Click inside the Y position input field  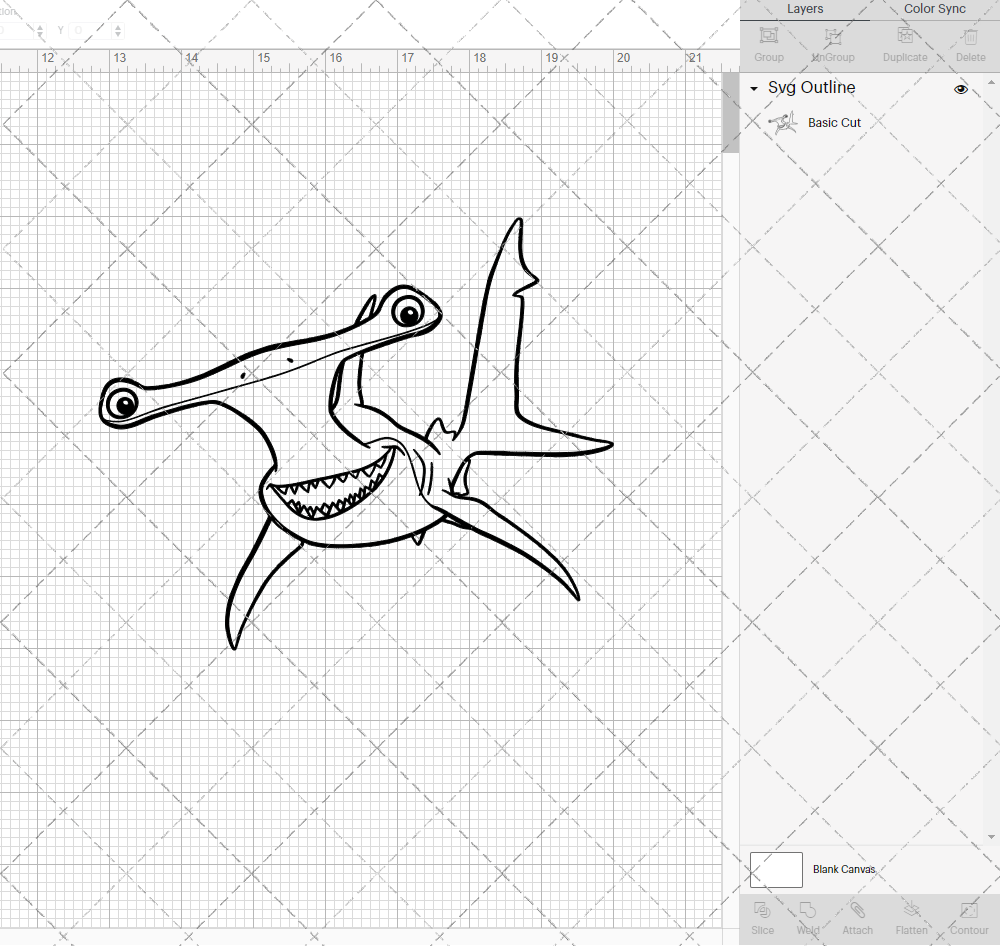[x=88, y=30]
